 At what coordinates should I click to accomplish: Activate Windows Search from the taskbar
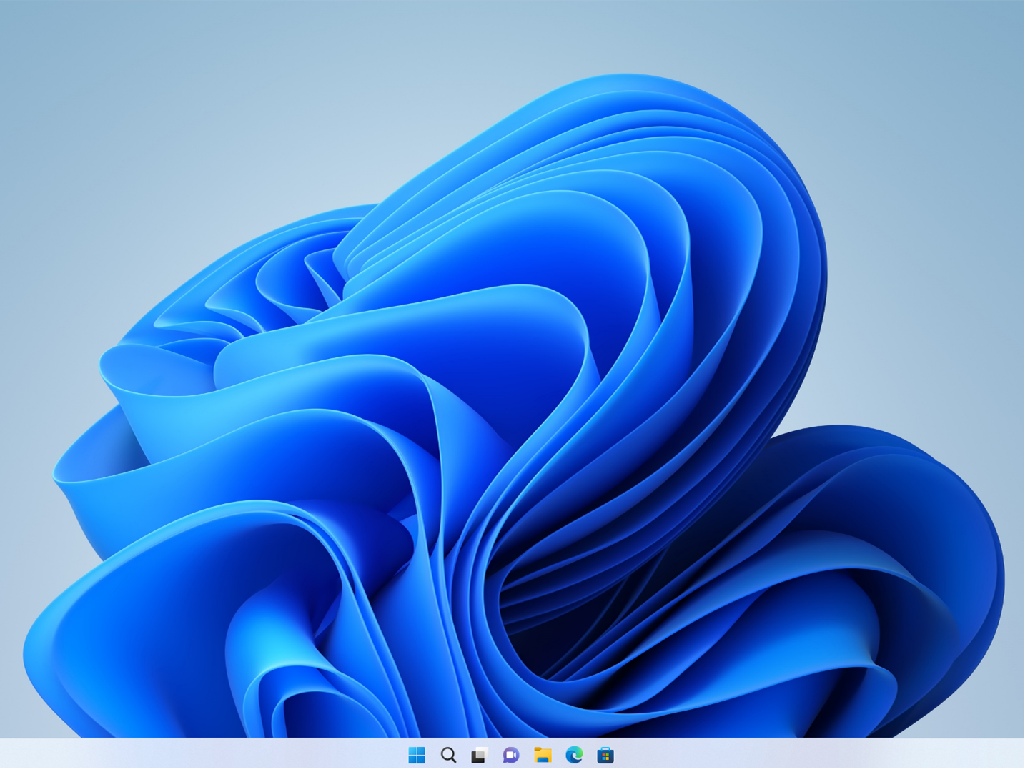[x=448, y=755]
